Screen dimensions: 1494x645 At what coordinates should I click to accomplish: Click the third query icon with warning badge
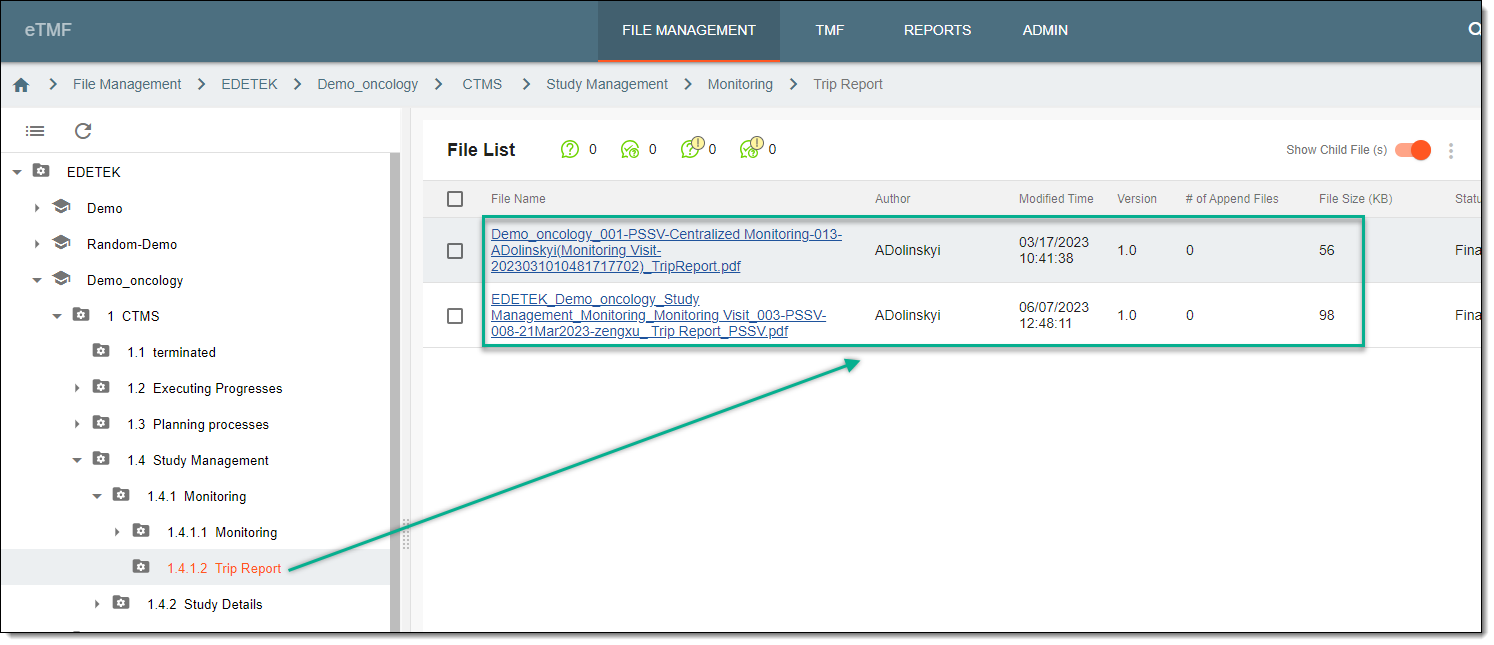tap(692, 148)
